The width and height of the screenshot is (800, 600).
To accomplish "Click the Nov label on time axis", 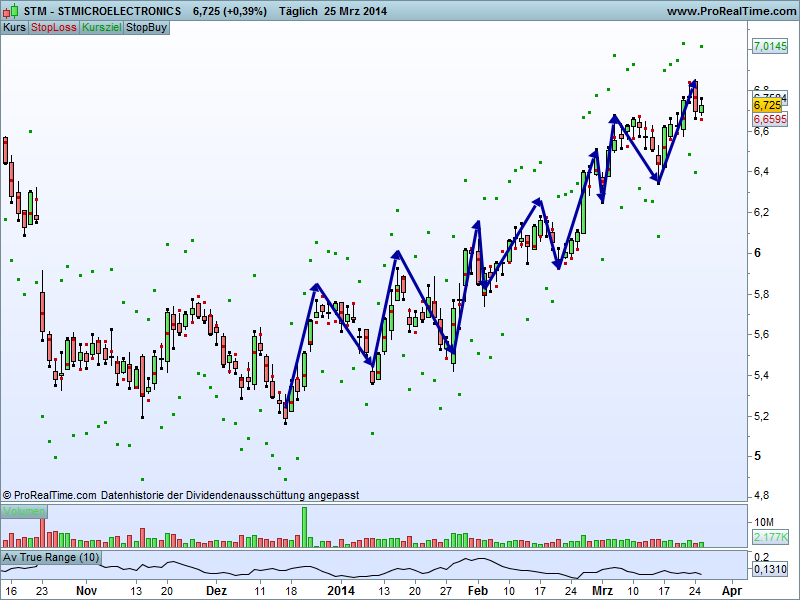I will pos(86,591).
